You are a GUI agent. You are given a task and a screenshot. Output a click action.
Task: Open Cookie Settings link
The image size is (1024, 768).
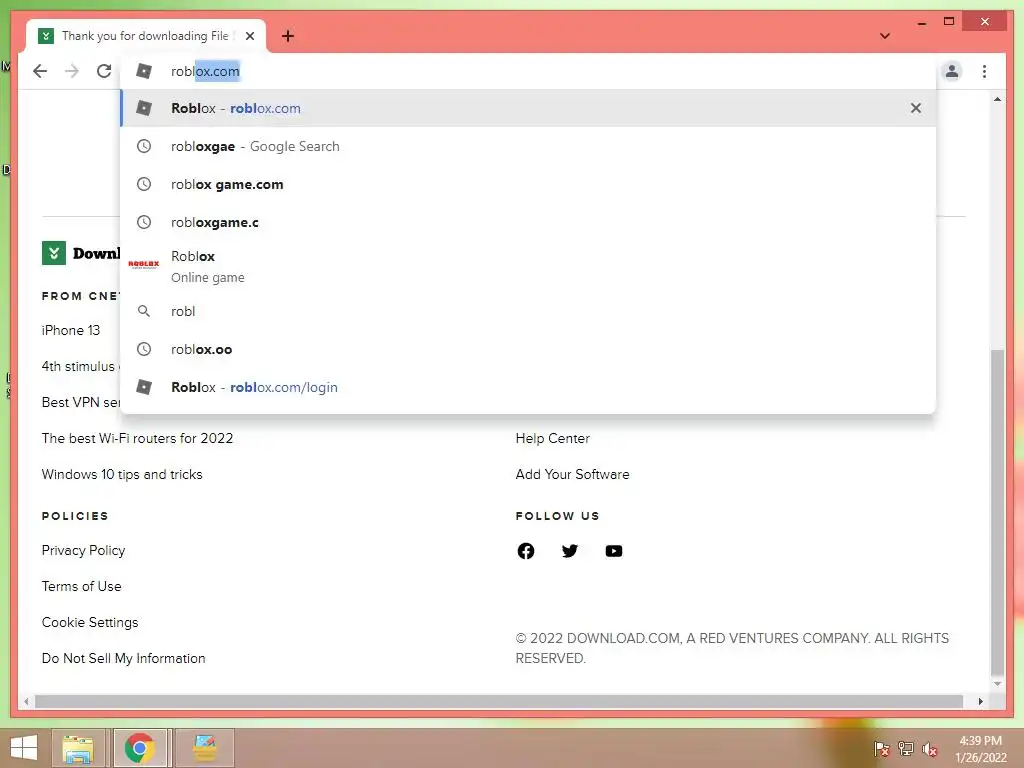pyautogui.click(x=90, y=622)
